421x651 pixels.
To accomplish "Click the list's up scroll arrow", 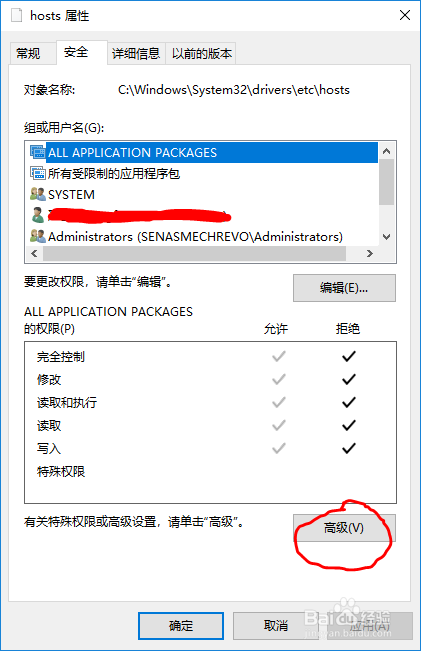I will point(387,151).
